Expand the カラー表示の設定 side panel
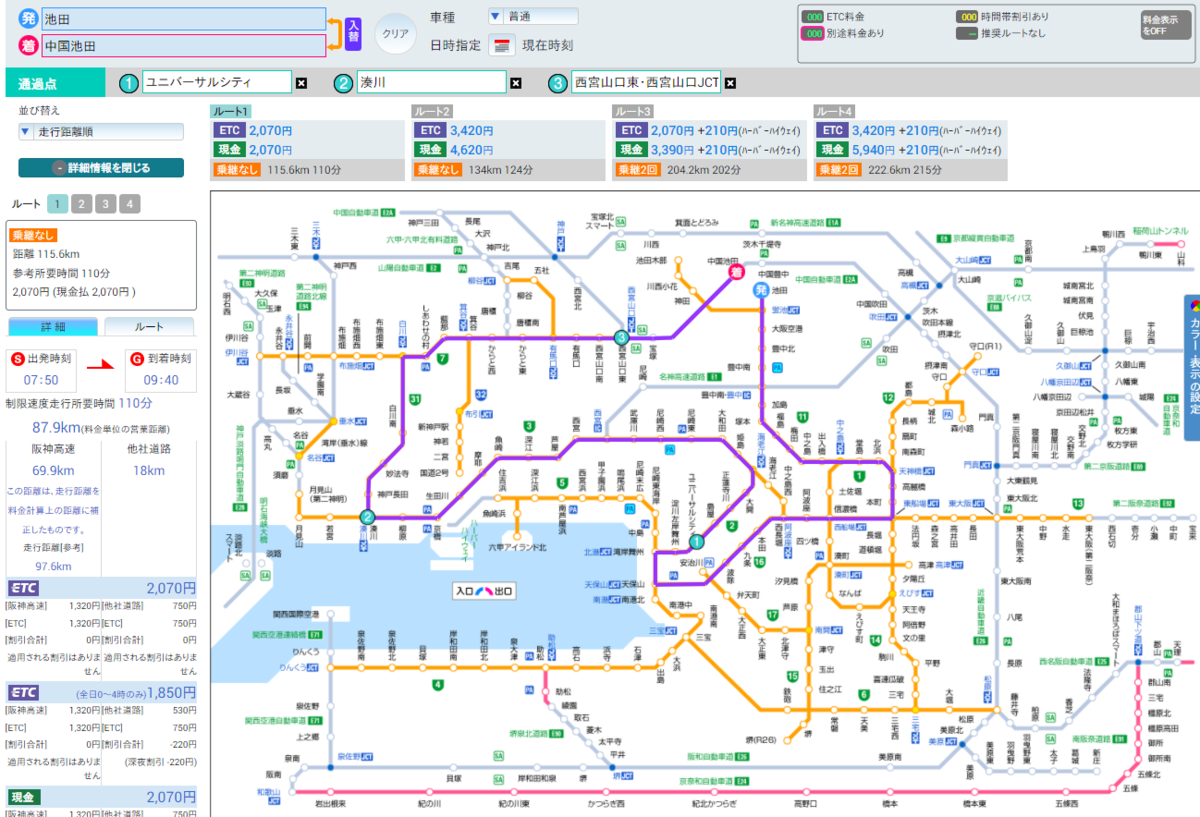Screen dimensions: 1200x817 [x=1192, y=367]
